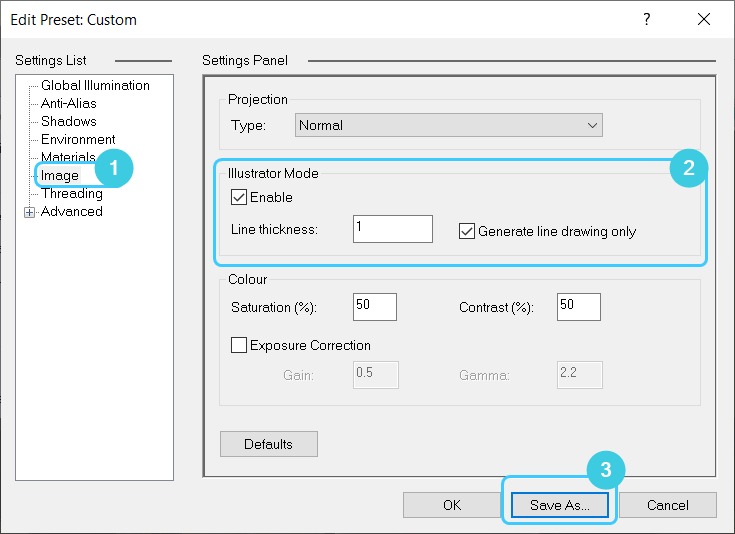Select Environment in the settings tree
Viewport: 735px width, 534px height.
coord(78,139)
